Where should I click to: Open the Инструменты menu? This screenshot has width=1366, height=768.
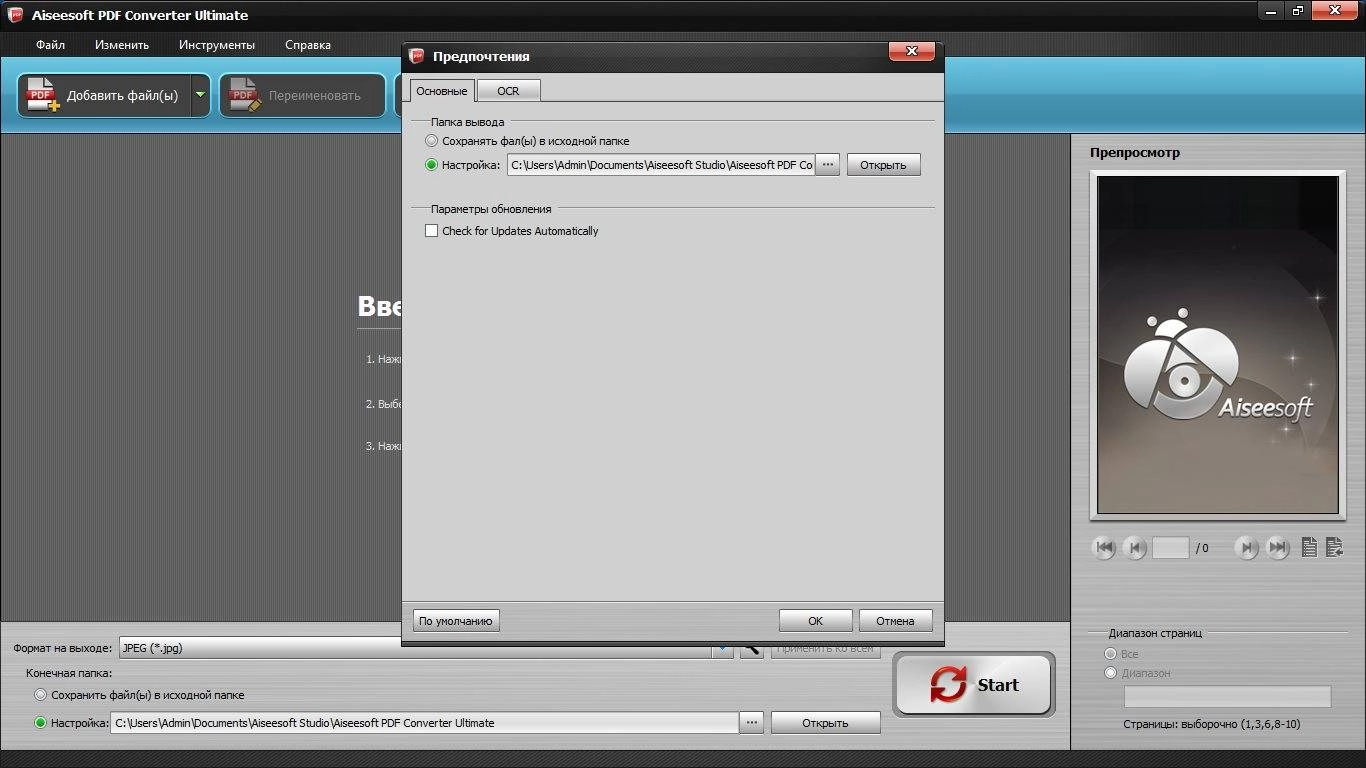pos(217,45)
